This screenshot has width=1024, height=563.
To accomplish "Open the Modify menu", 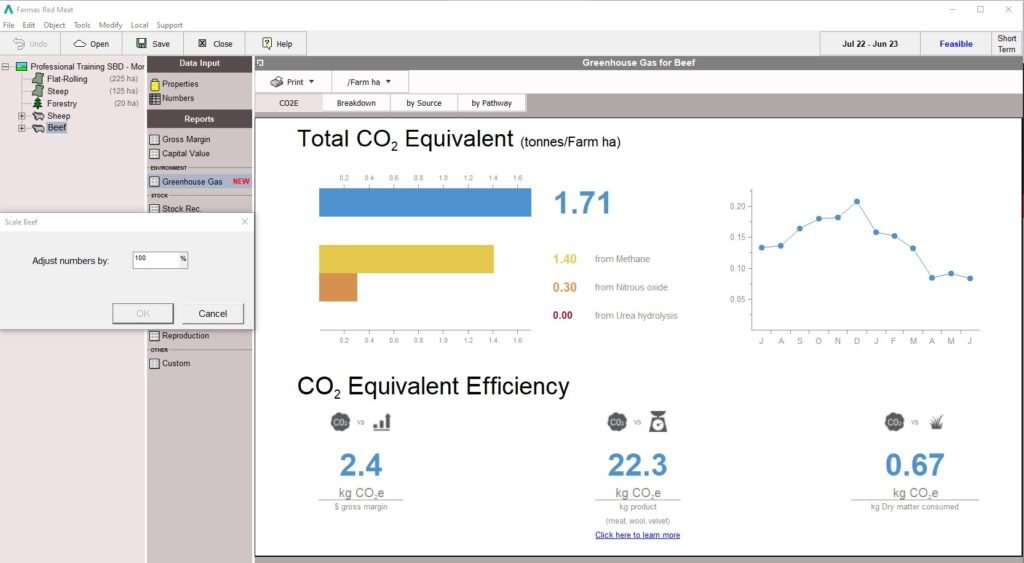I will tap(110, 25).
